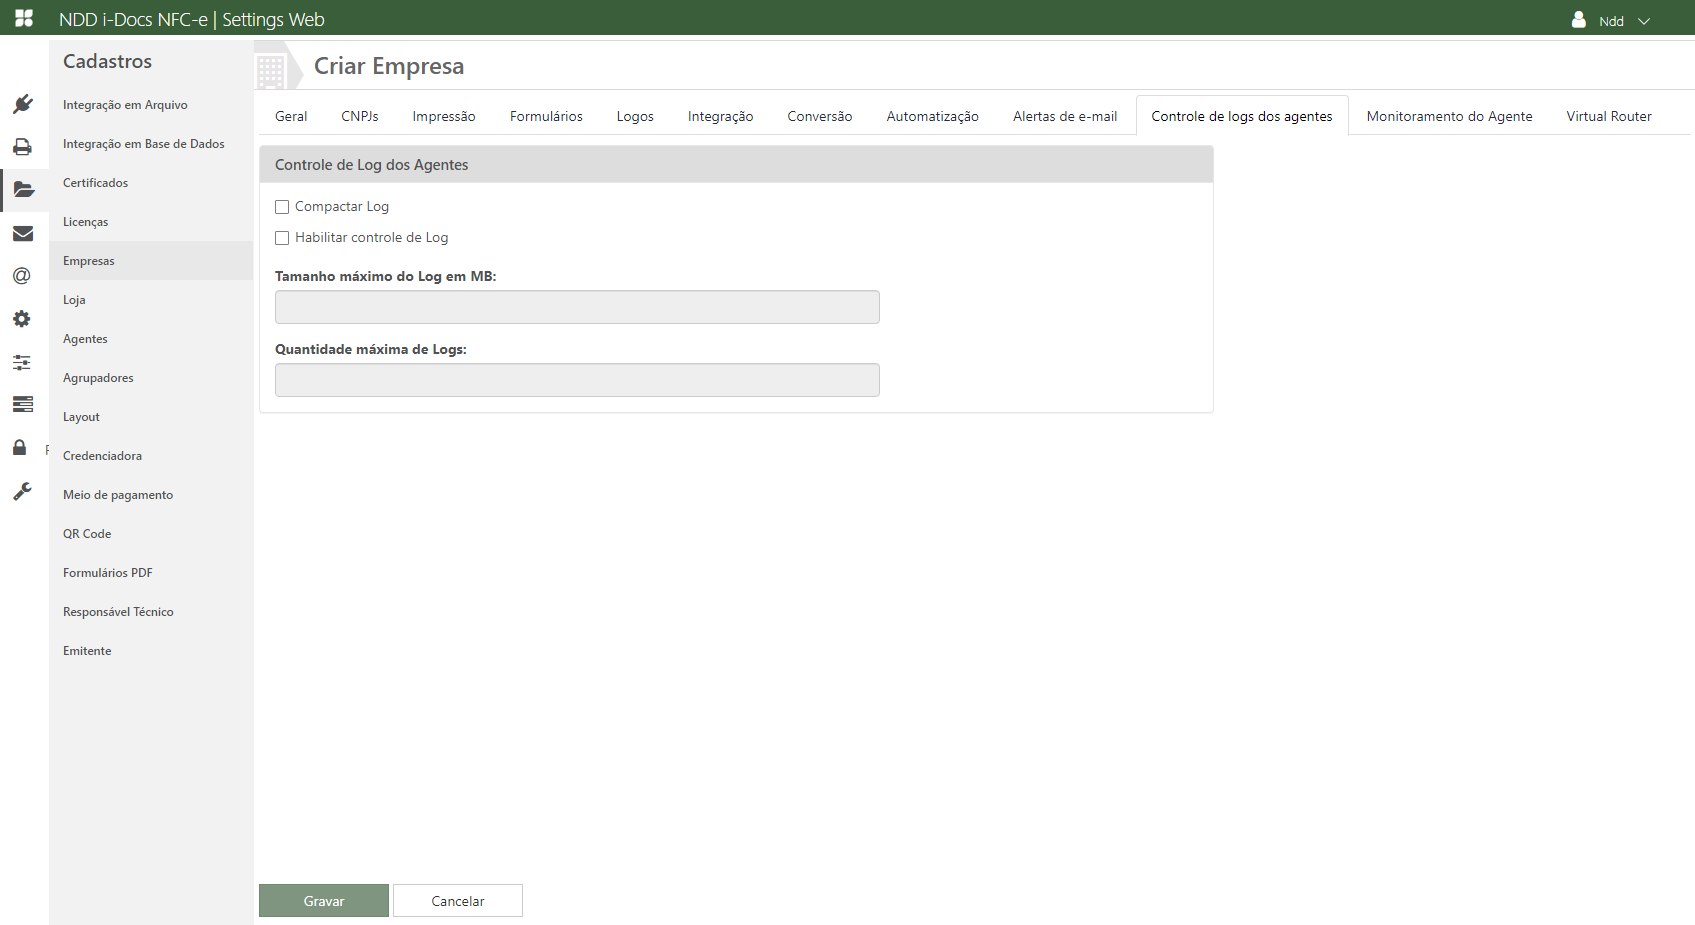Select the Formulários tab

(x=546, y=116)
